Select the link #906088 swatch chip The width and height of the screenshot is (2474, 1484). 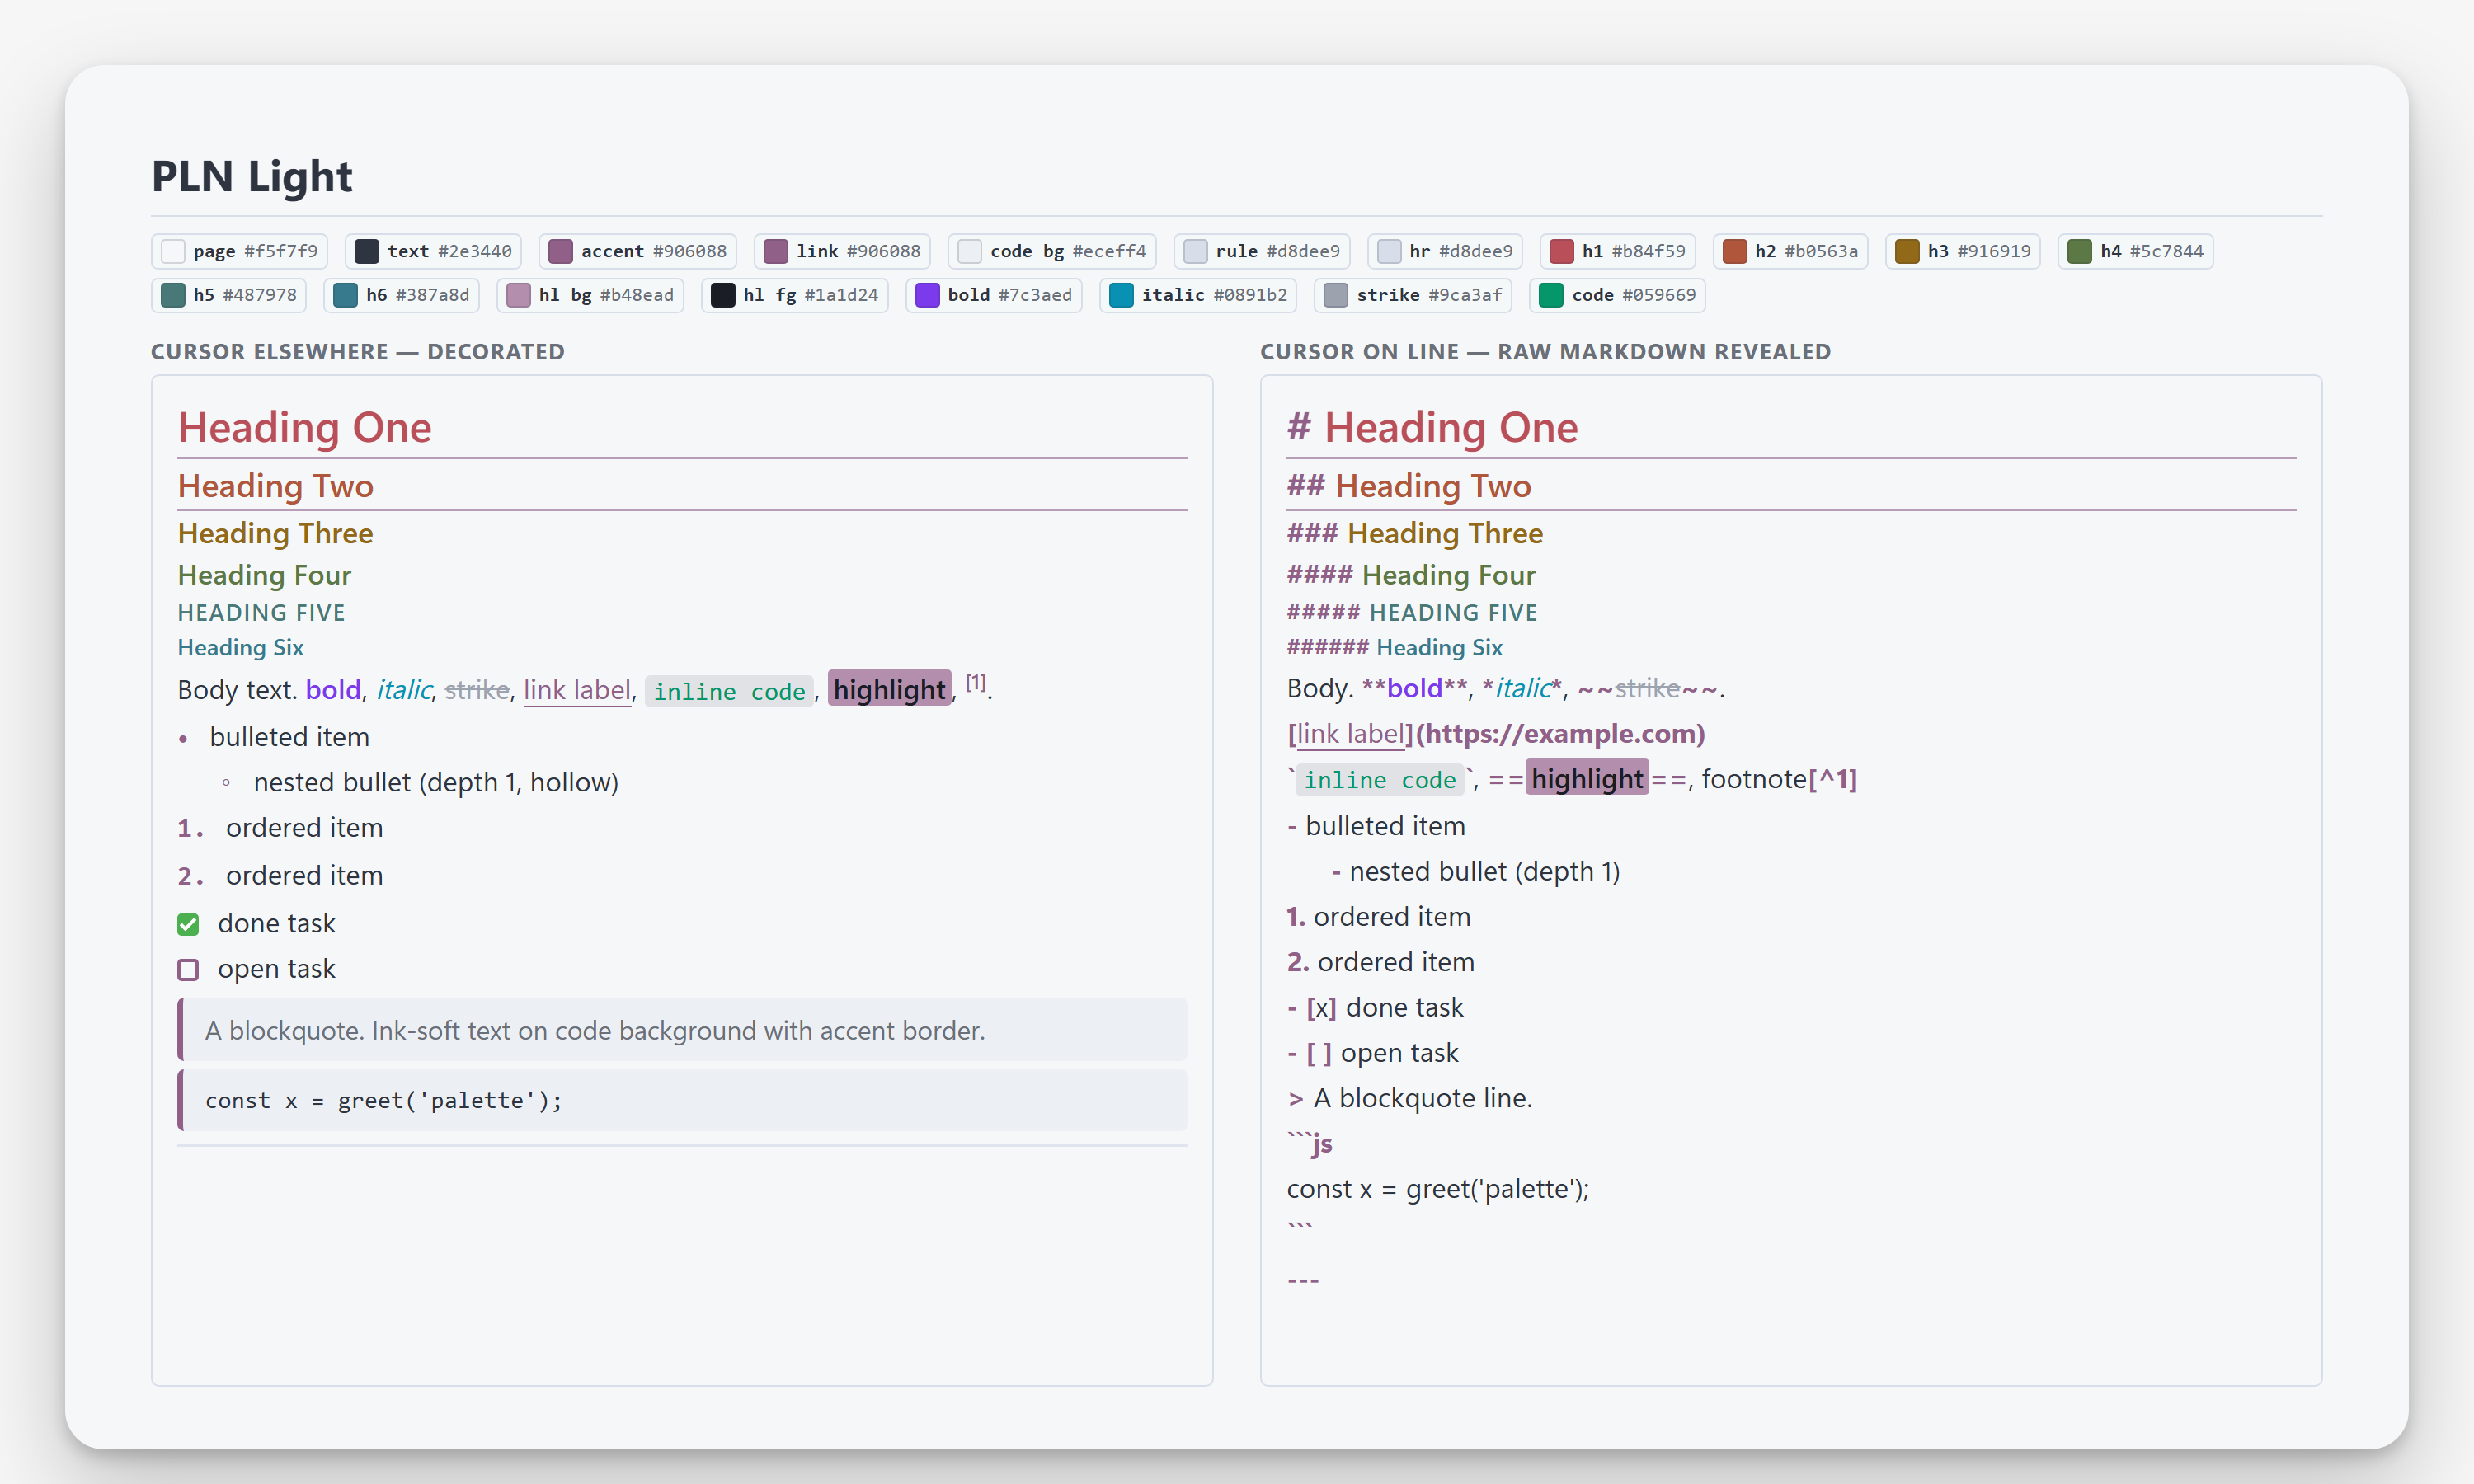pyautogui.click(x=842, y=251)
